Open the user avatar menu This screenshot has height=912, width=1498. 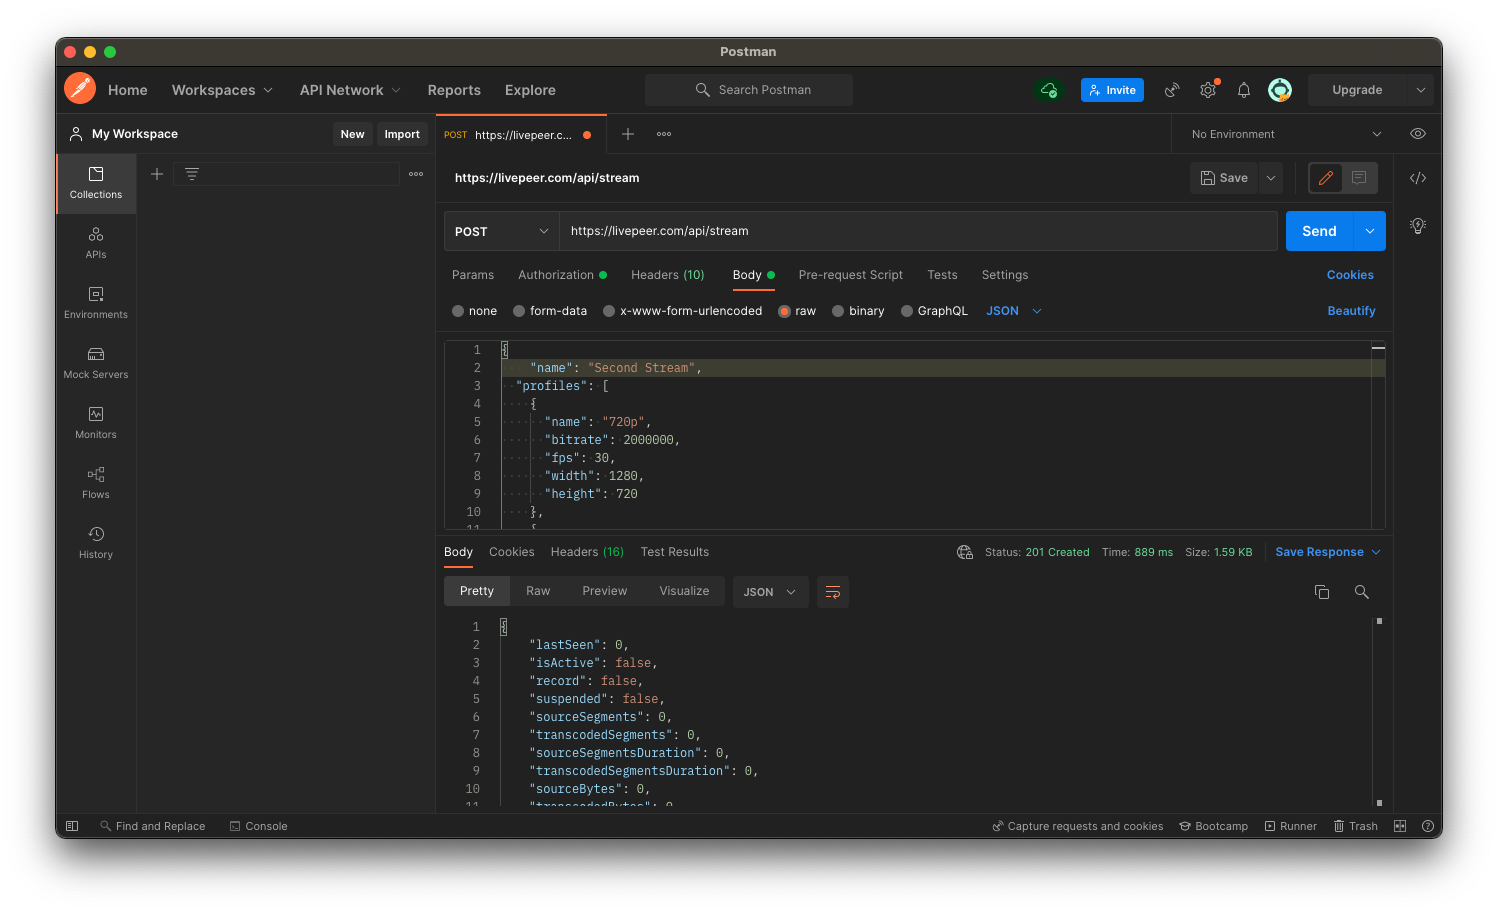pyautogui.click(x=1280, y=90)
